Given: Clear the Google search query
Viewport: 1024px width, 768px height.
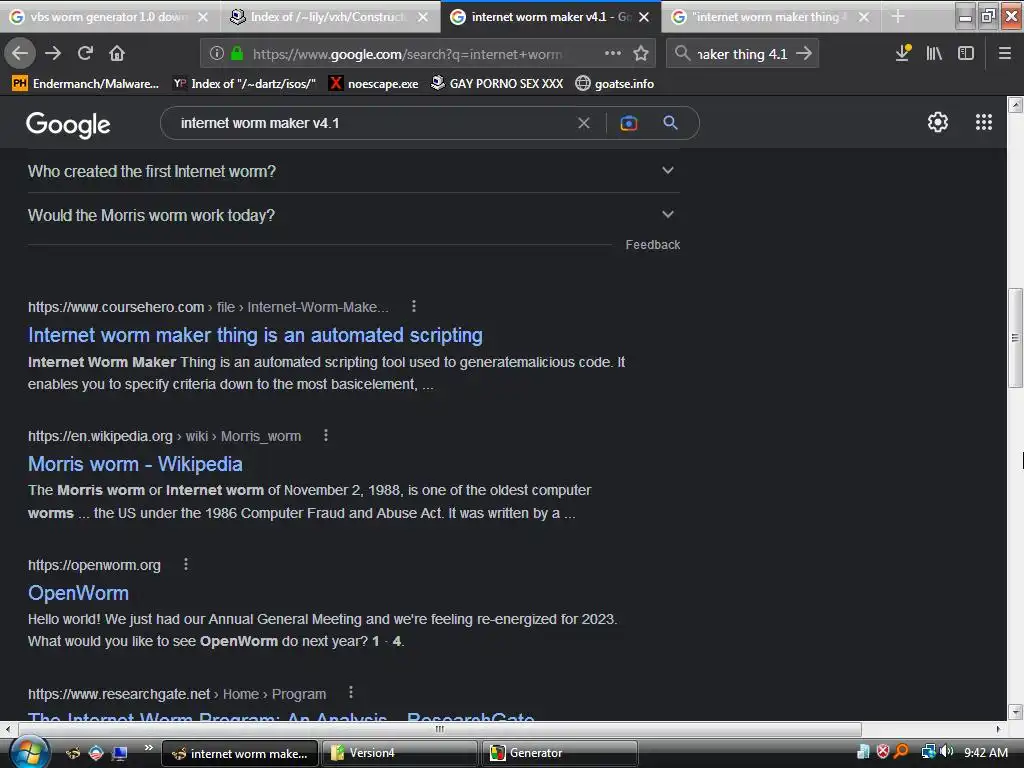Looking at the screenshot, I should (584, 123).
